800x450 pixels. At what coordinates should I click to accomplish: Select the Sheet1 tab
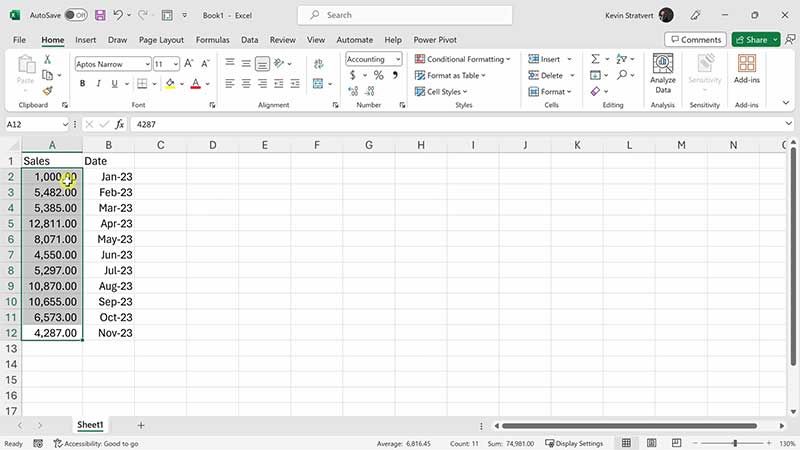(x=90, y=424)
